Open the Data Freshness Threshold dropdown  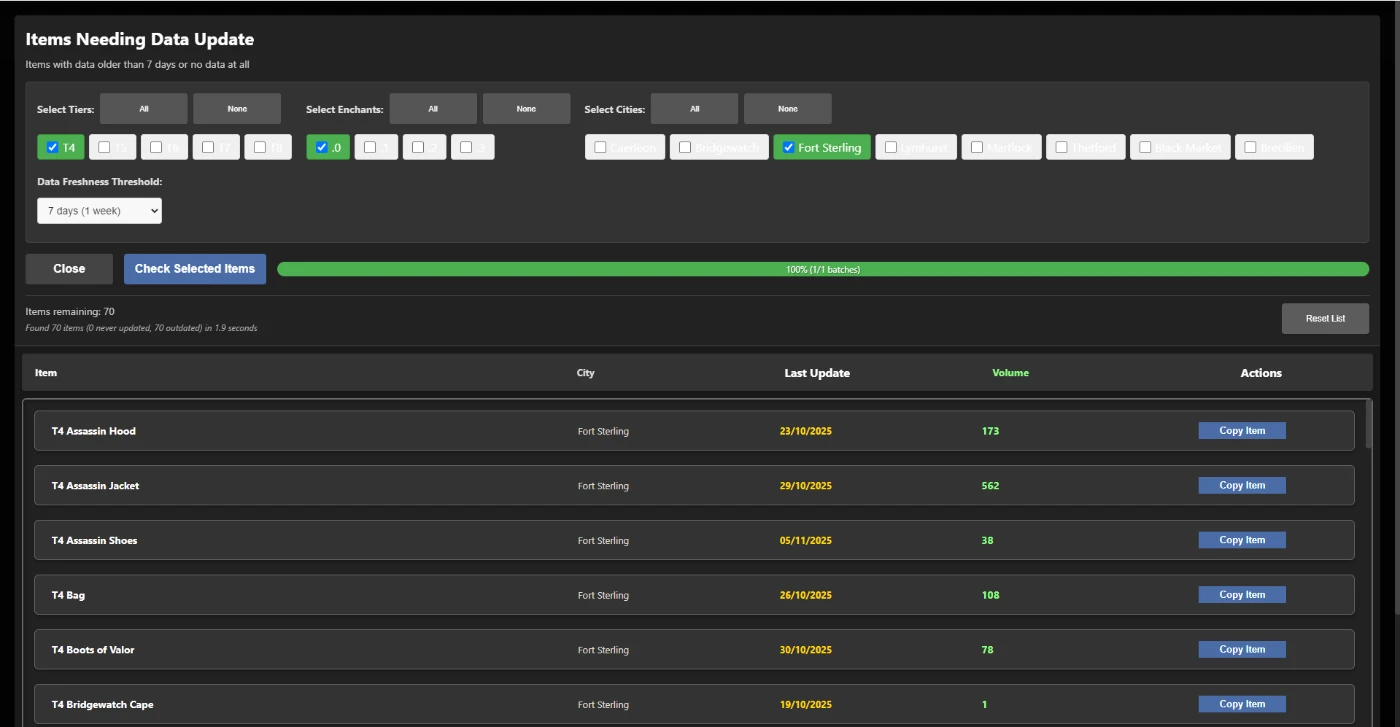point(99,211)
